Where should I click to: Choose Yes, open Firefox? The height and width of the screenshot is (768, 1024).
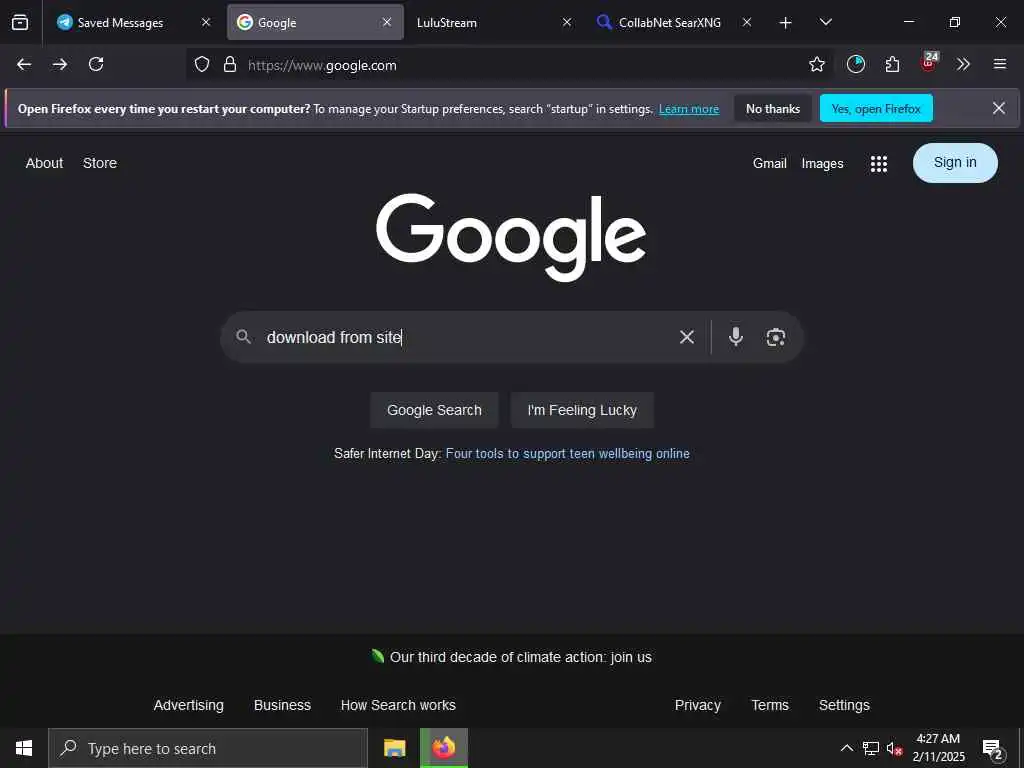(876, 108)
